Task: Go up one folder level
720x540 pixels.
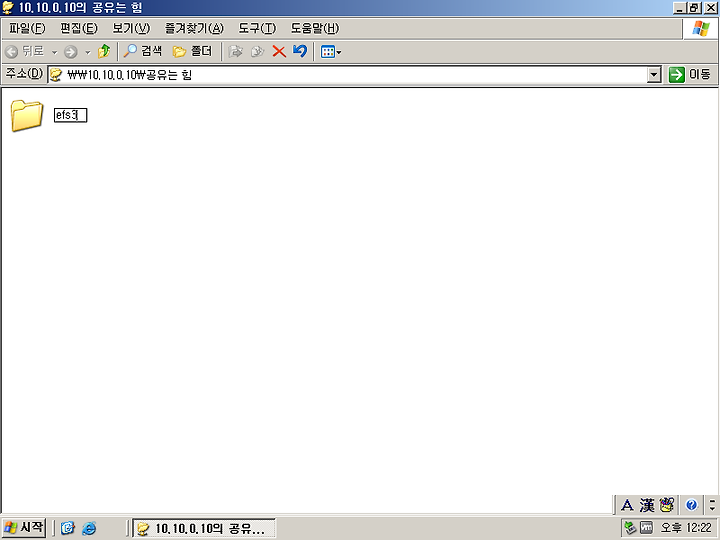Action: tap(104, 51)
